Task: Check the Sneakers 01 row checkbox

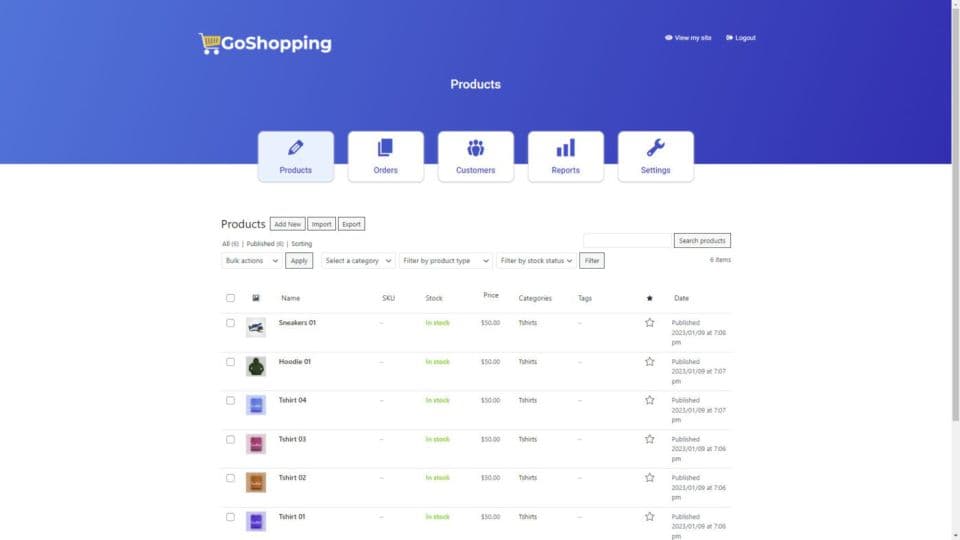Action: pyautogui.click(x=230, y=323)
